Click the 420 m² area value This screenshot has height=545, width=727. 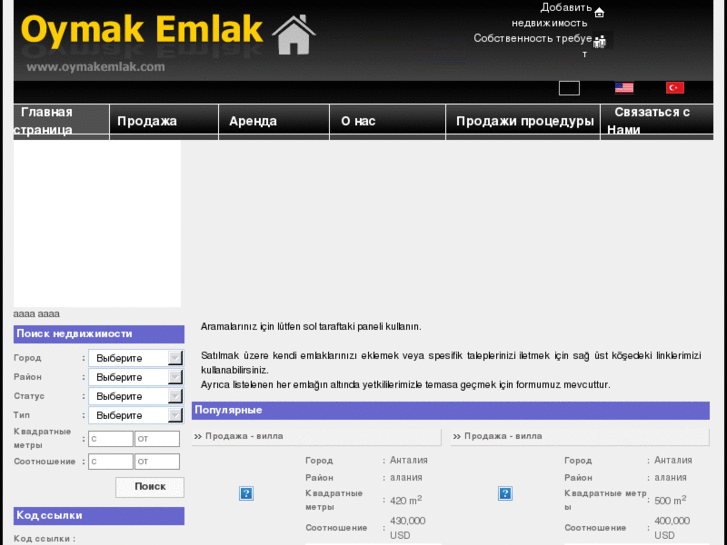coord(406,500)
